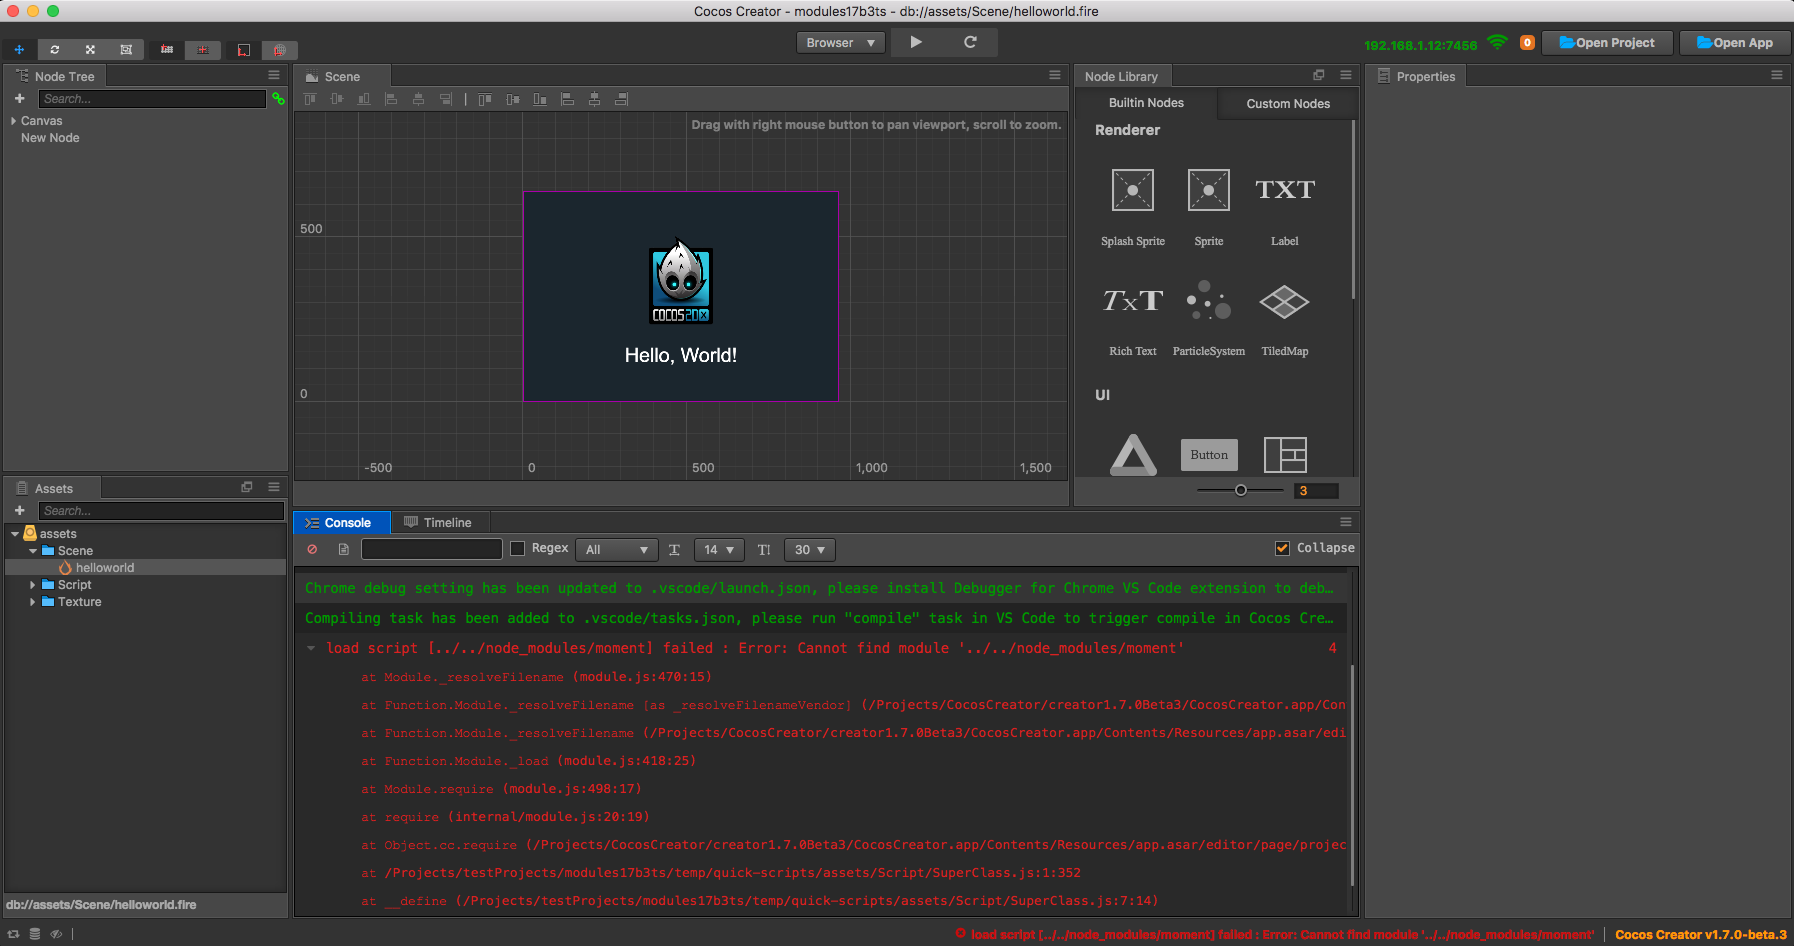Expand the Script folder in Assets

(x=32, y=585)
